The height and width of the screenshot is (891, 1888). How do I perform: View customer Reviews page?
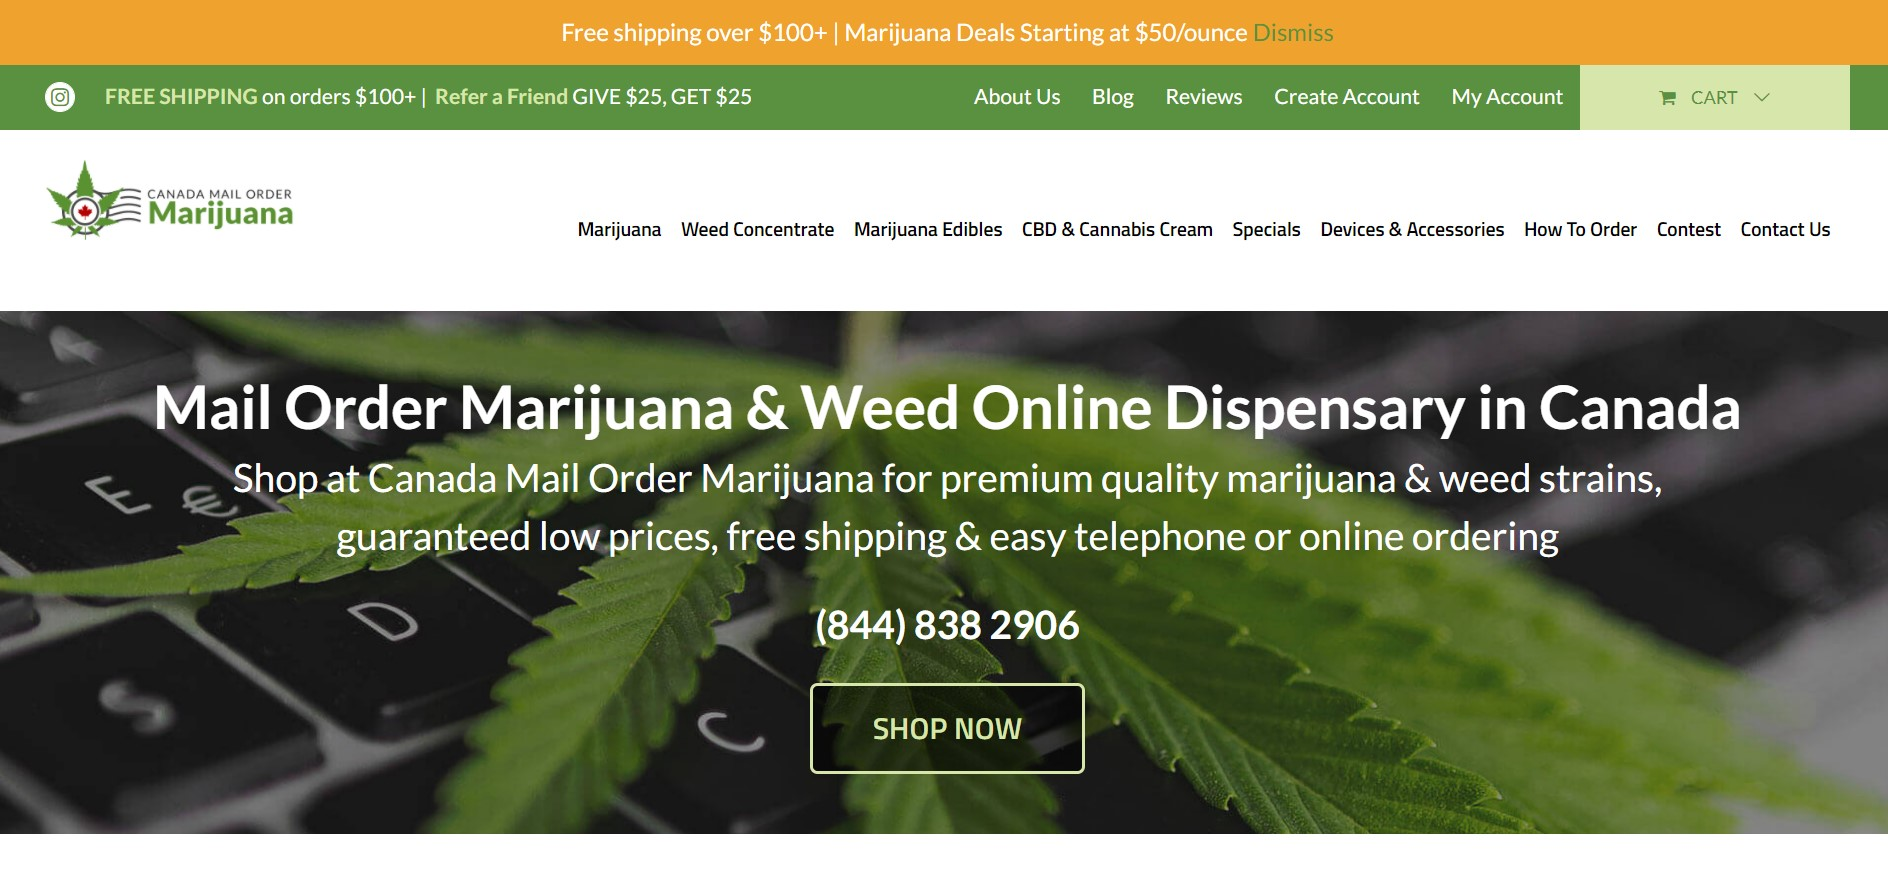[x=1204, y=97]
